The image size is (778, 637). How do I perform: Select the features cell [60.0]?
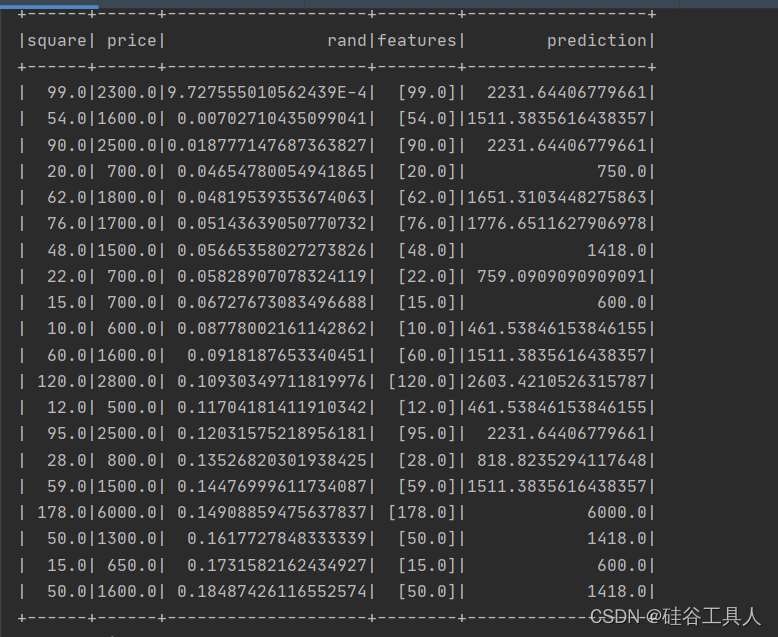pyautogui.click(x=427, y=355)
